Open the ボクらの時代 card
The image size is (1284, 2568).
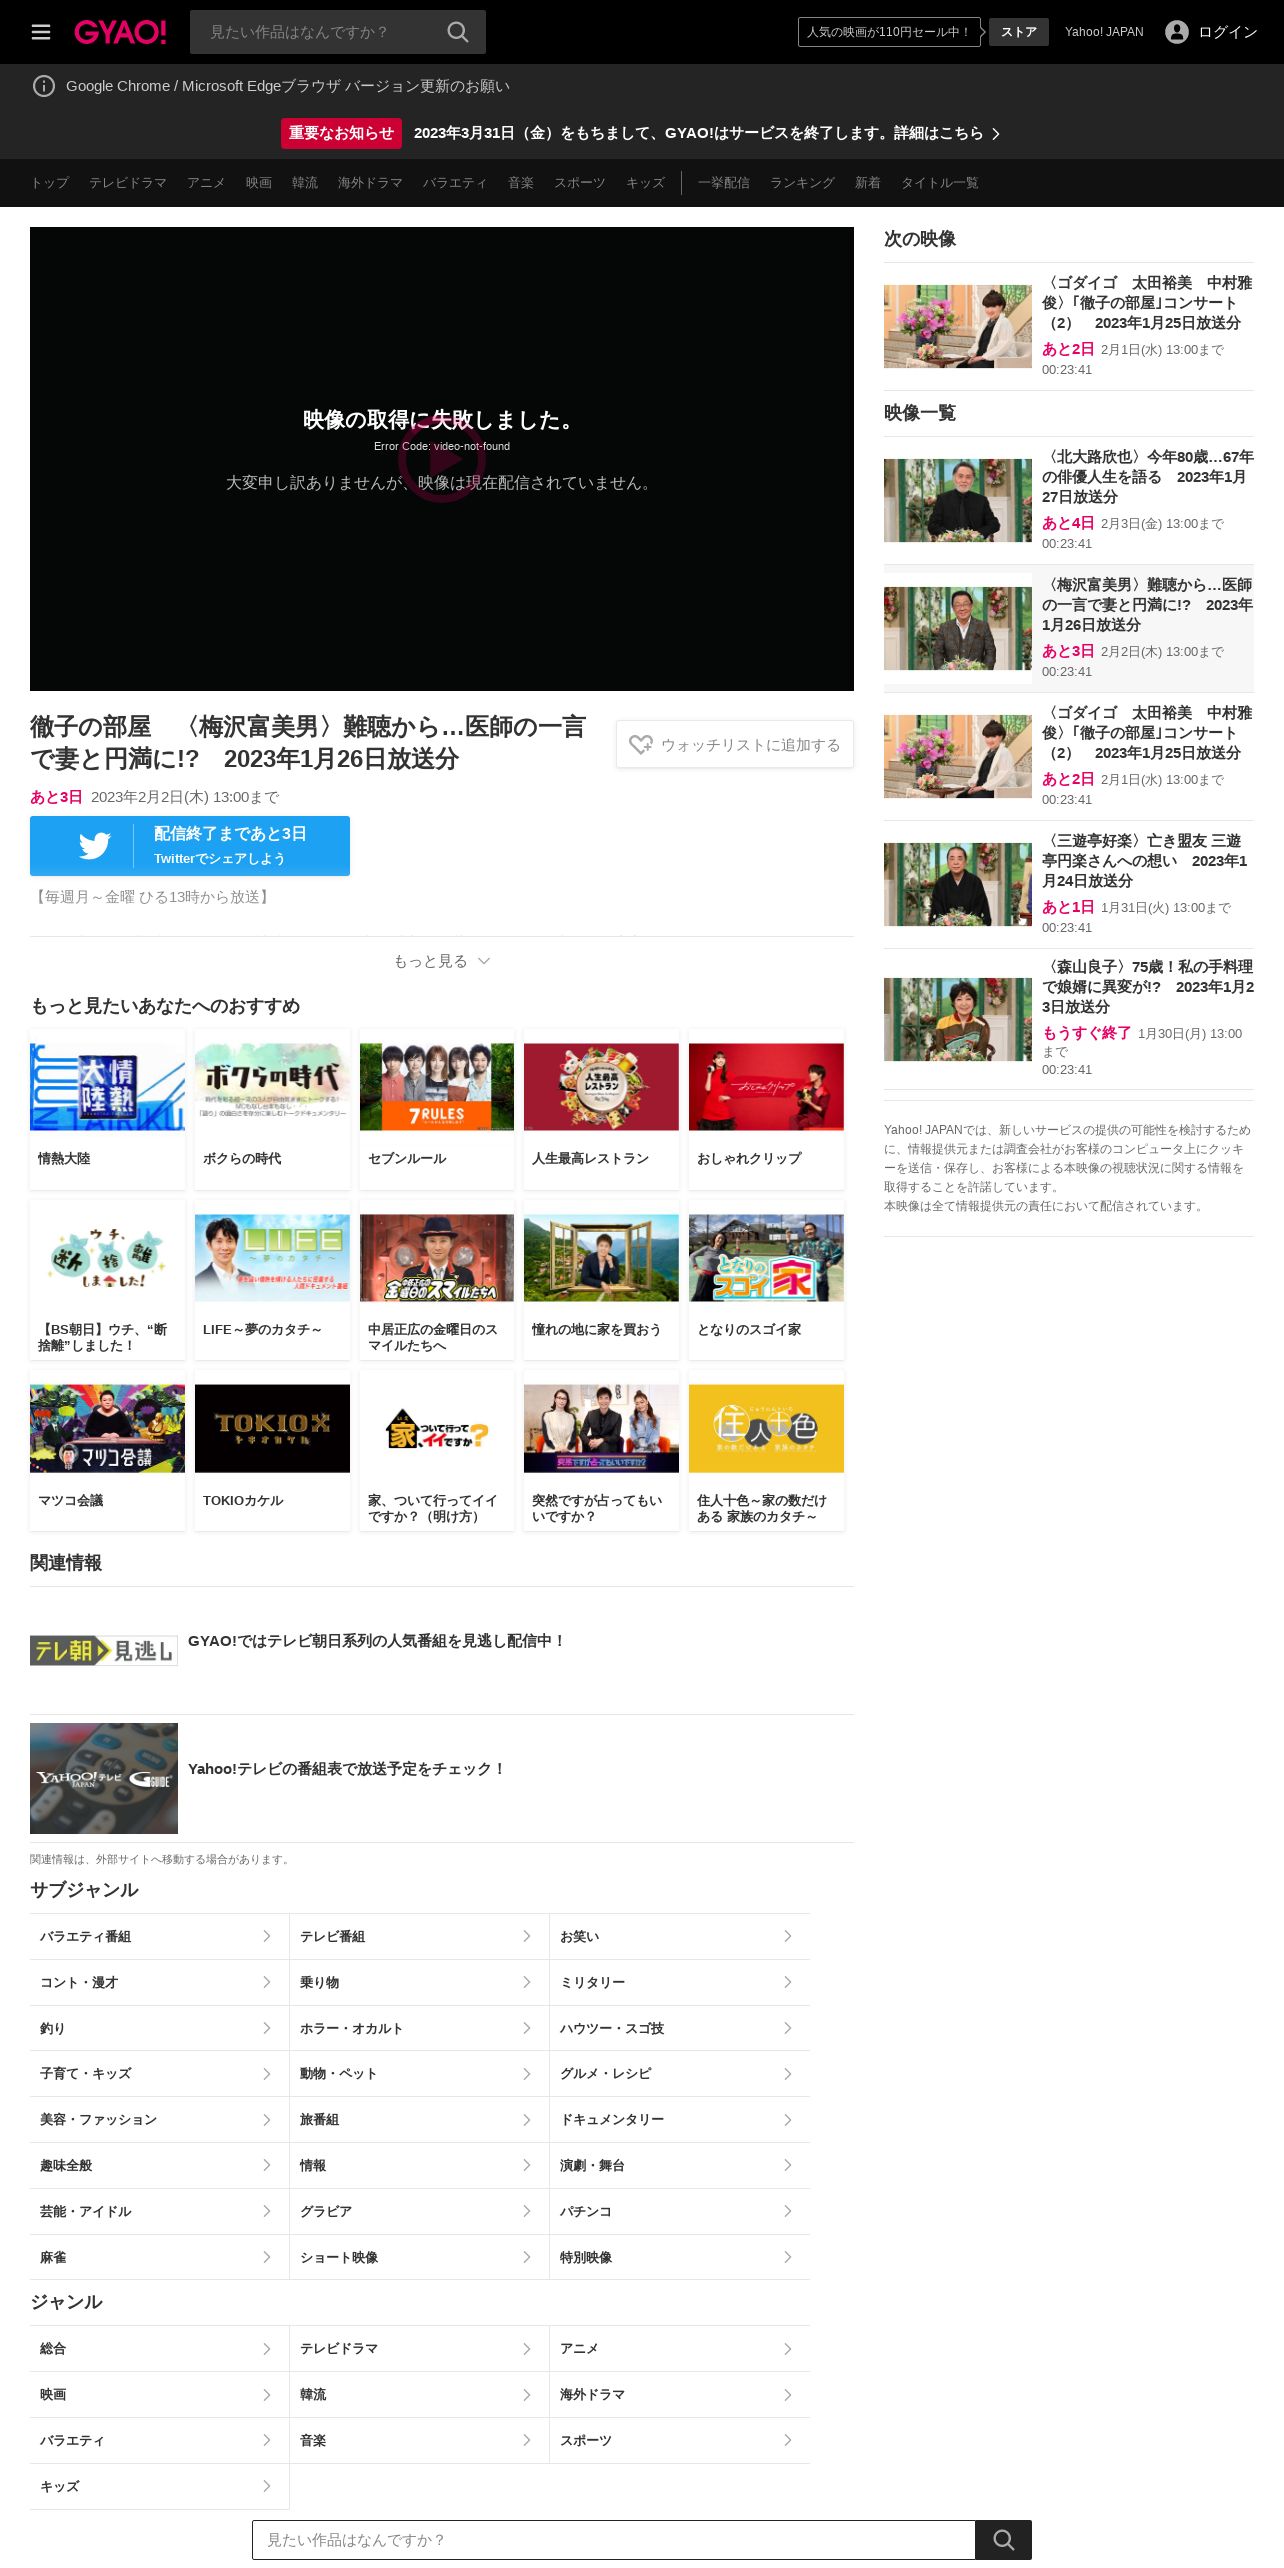coord(272,1109)
